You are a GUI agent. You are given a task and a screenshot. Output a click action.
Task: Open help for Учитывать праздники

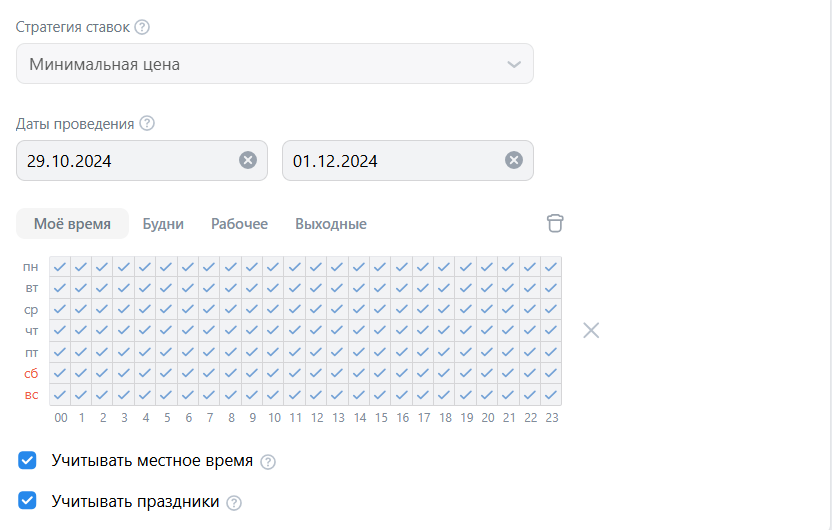(234, 503)
